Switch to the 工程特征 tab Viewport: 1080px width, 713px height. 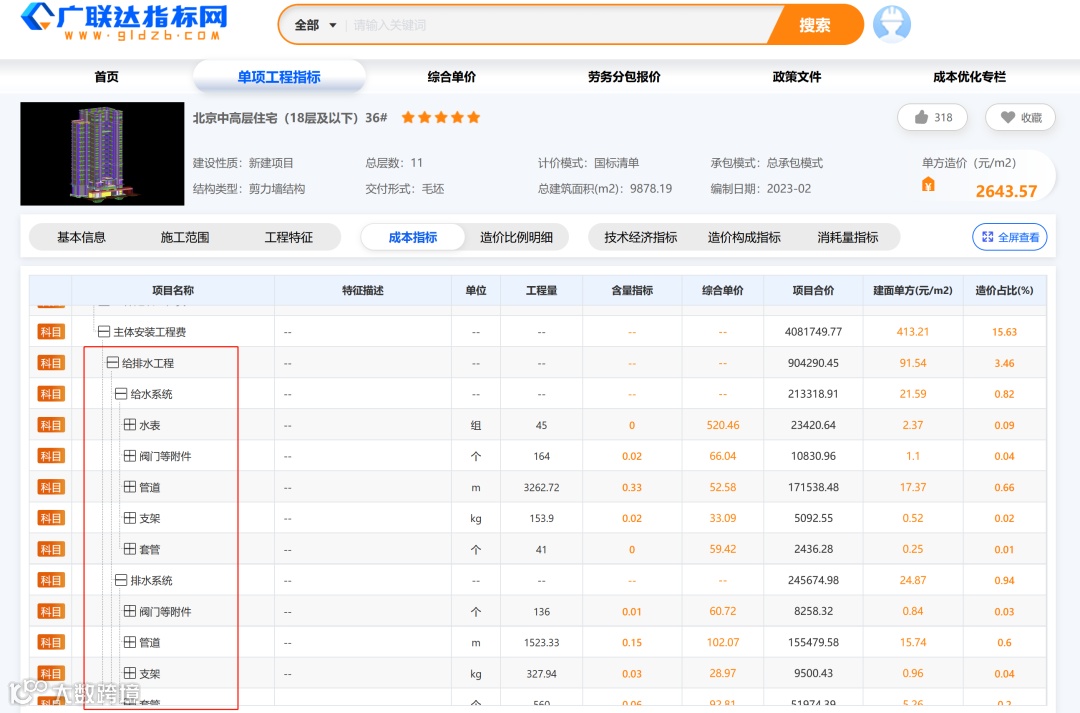(289, 237)
